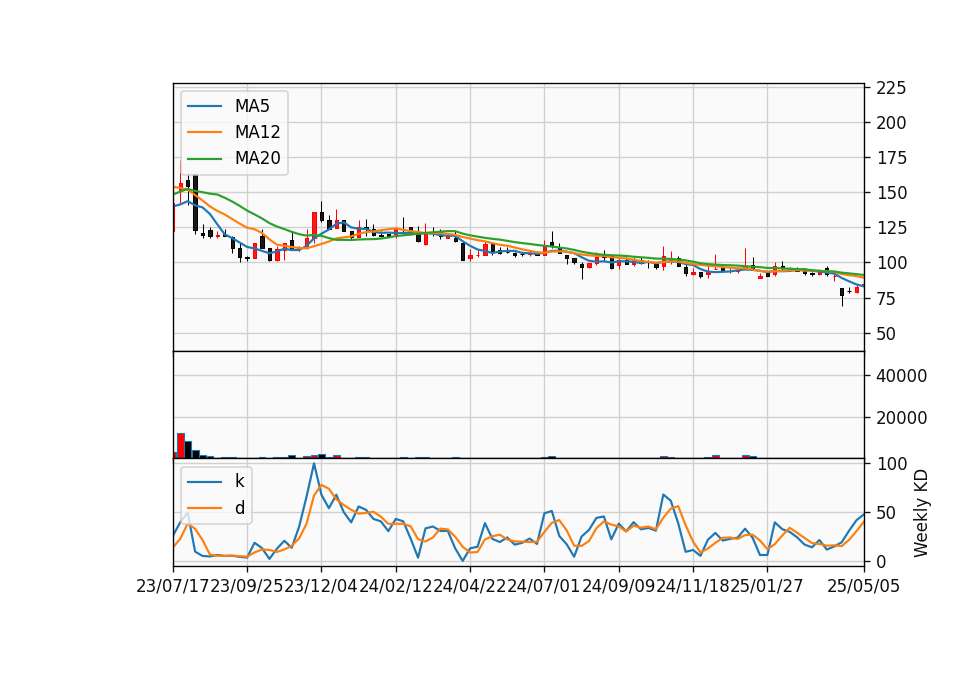This screenshot has width=960, height=690.
Task: Click the 175 price axis tick
Action: (x=891, y=158)
